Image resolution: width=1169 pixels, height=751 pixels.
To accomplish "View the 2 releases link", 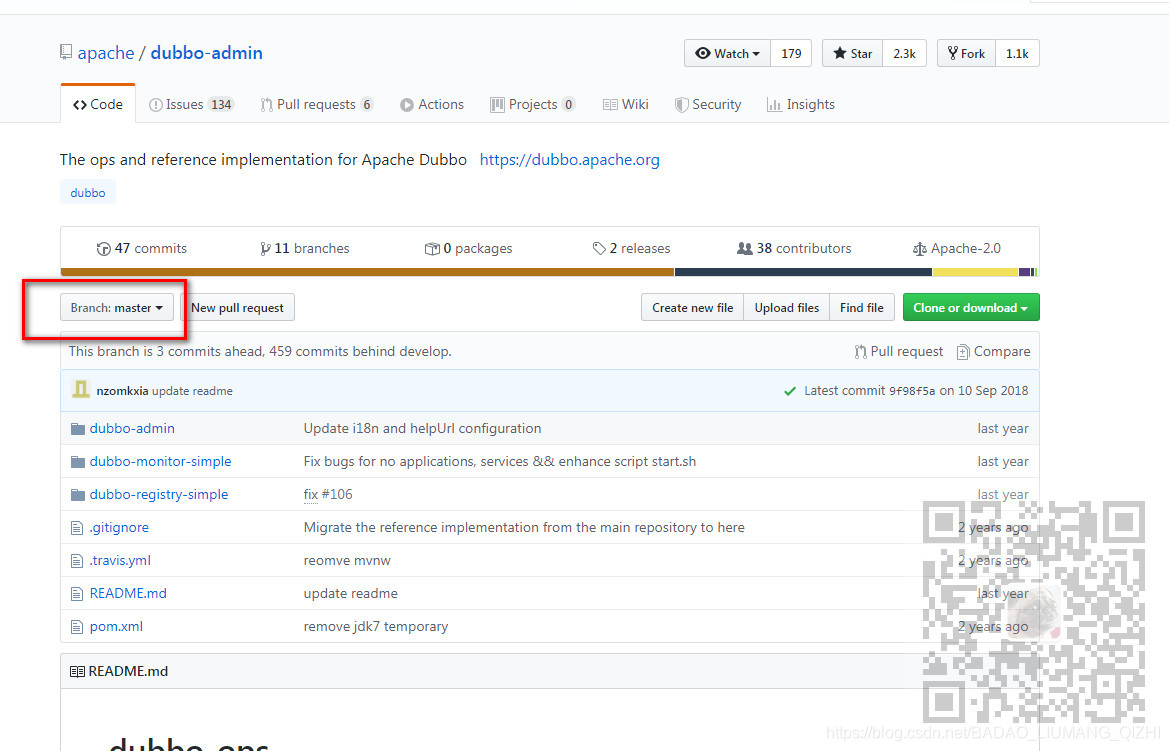I will coord(631,248).
